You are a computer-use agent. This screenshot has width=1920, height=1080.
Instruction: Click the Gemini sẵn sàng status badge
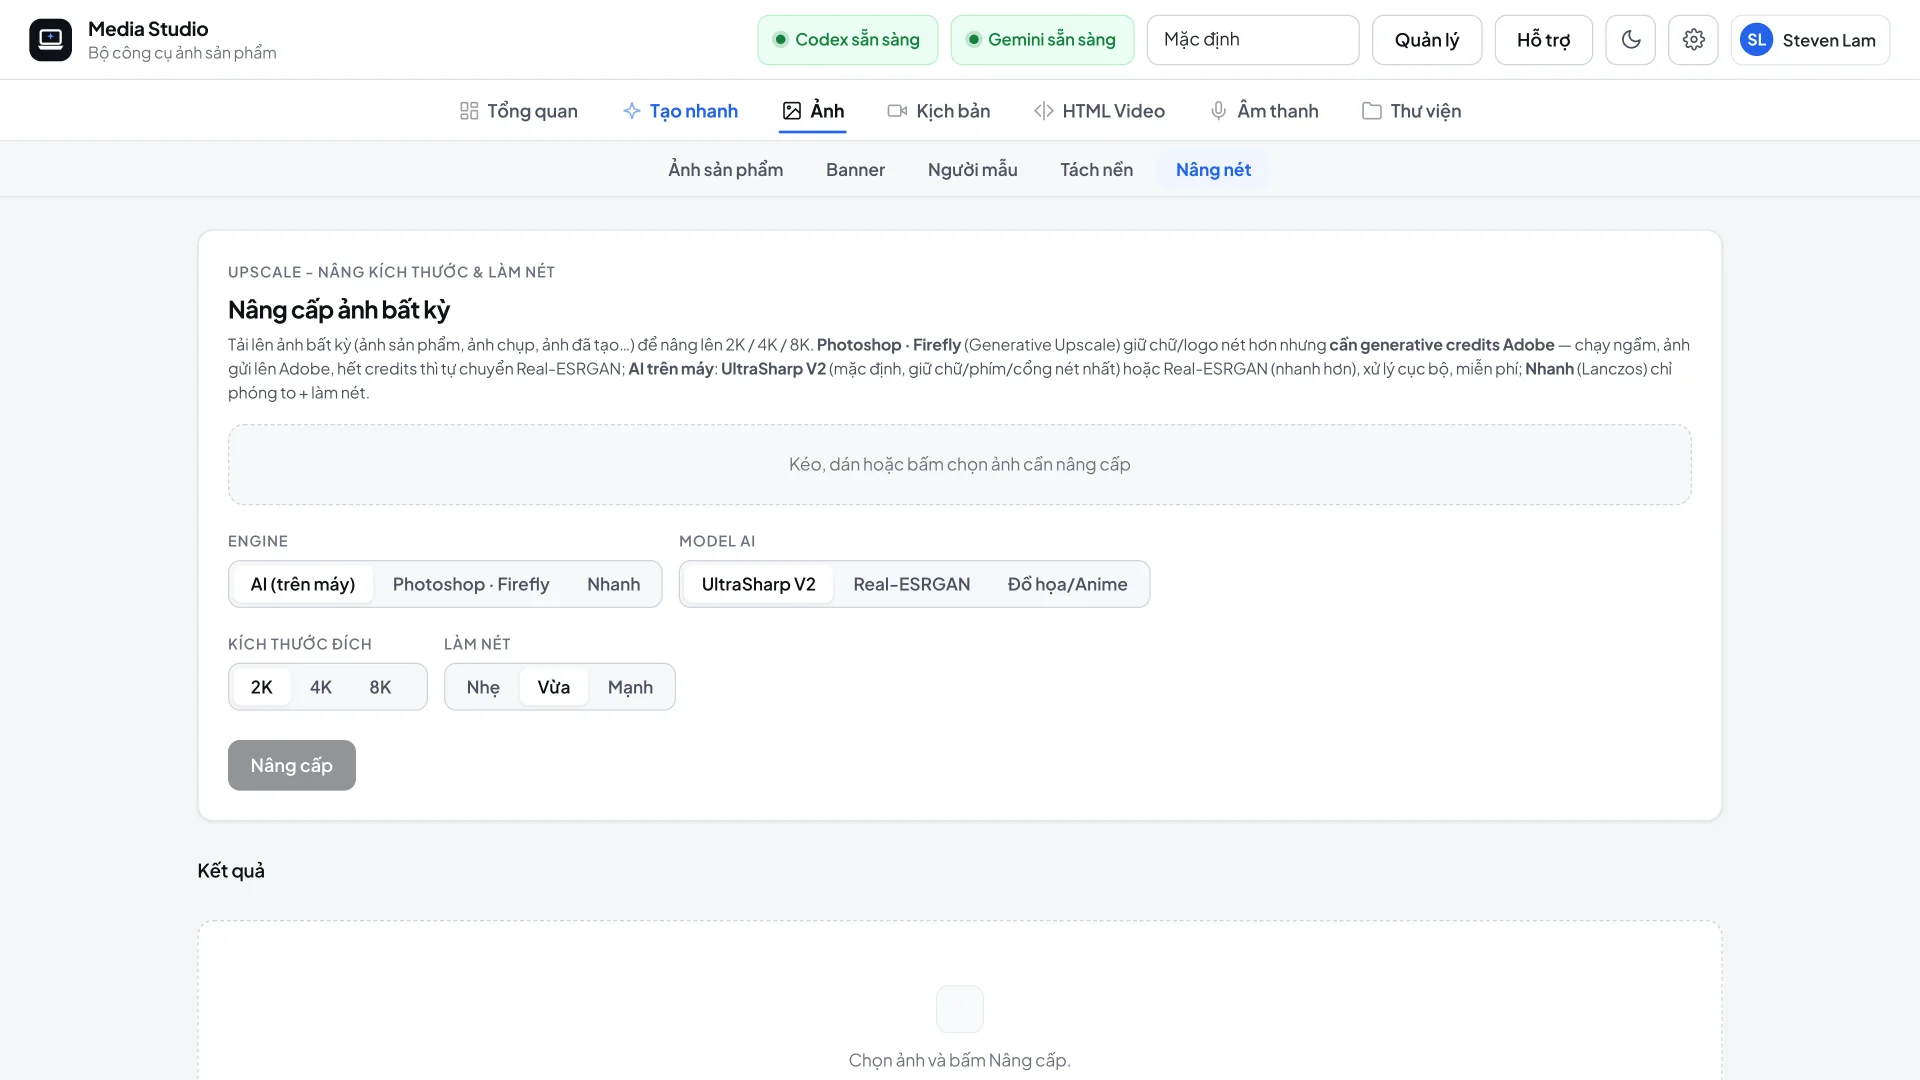point(1043,40)
